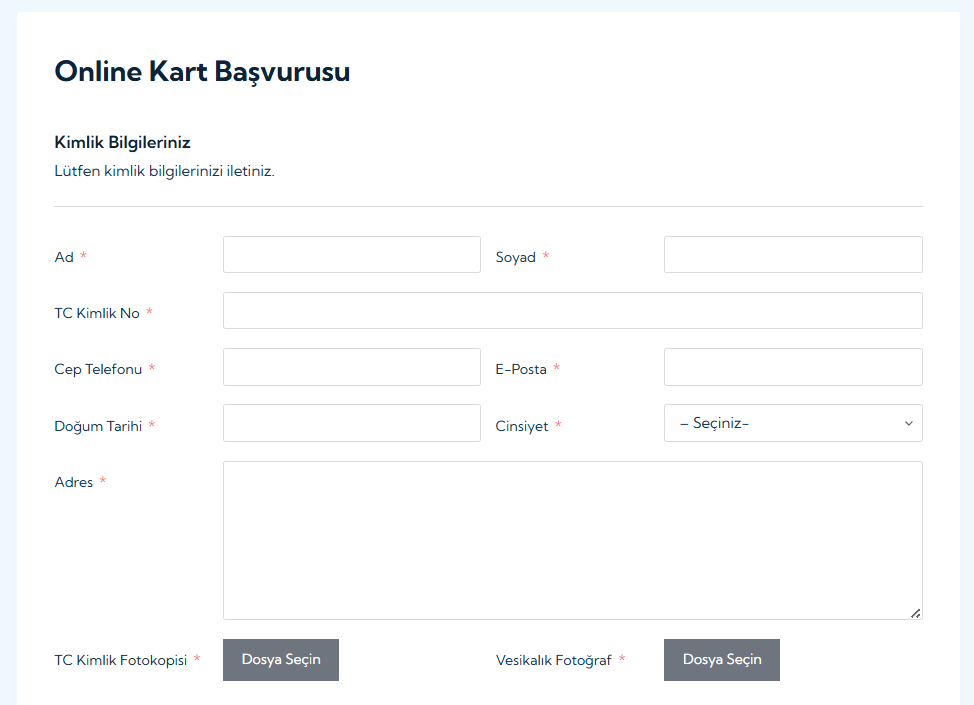Click the Cep Telefonu label text
Screen dimensions: 974x705
(x=98, y=369)
